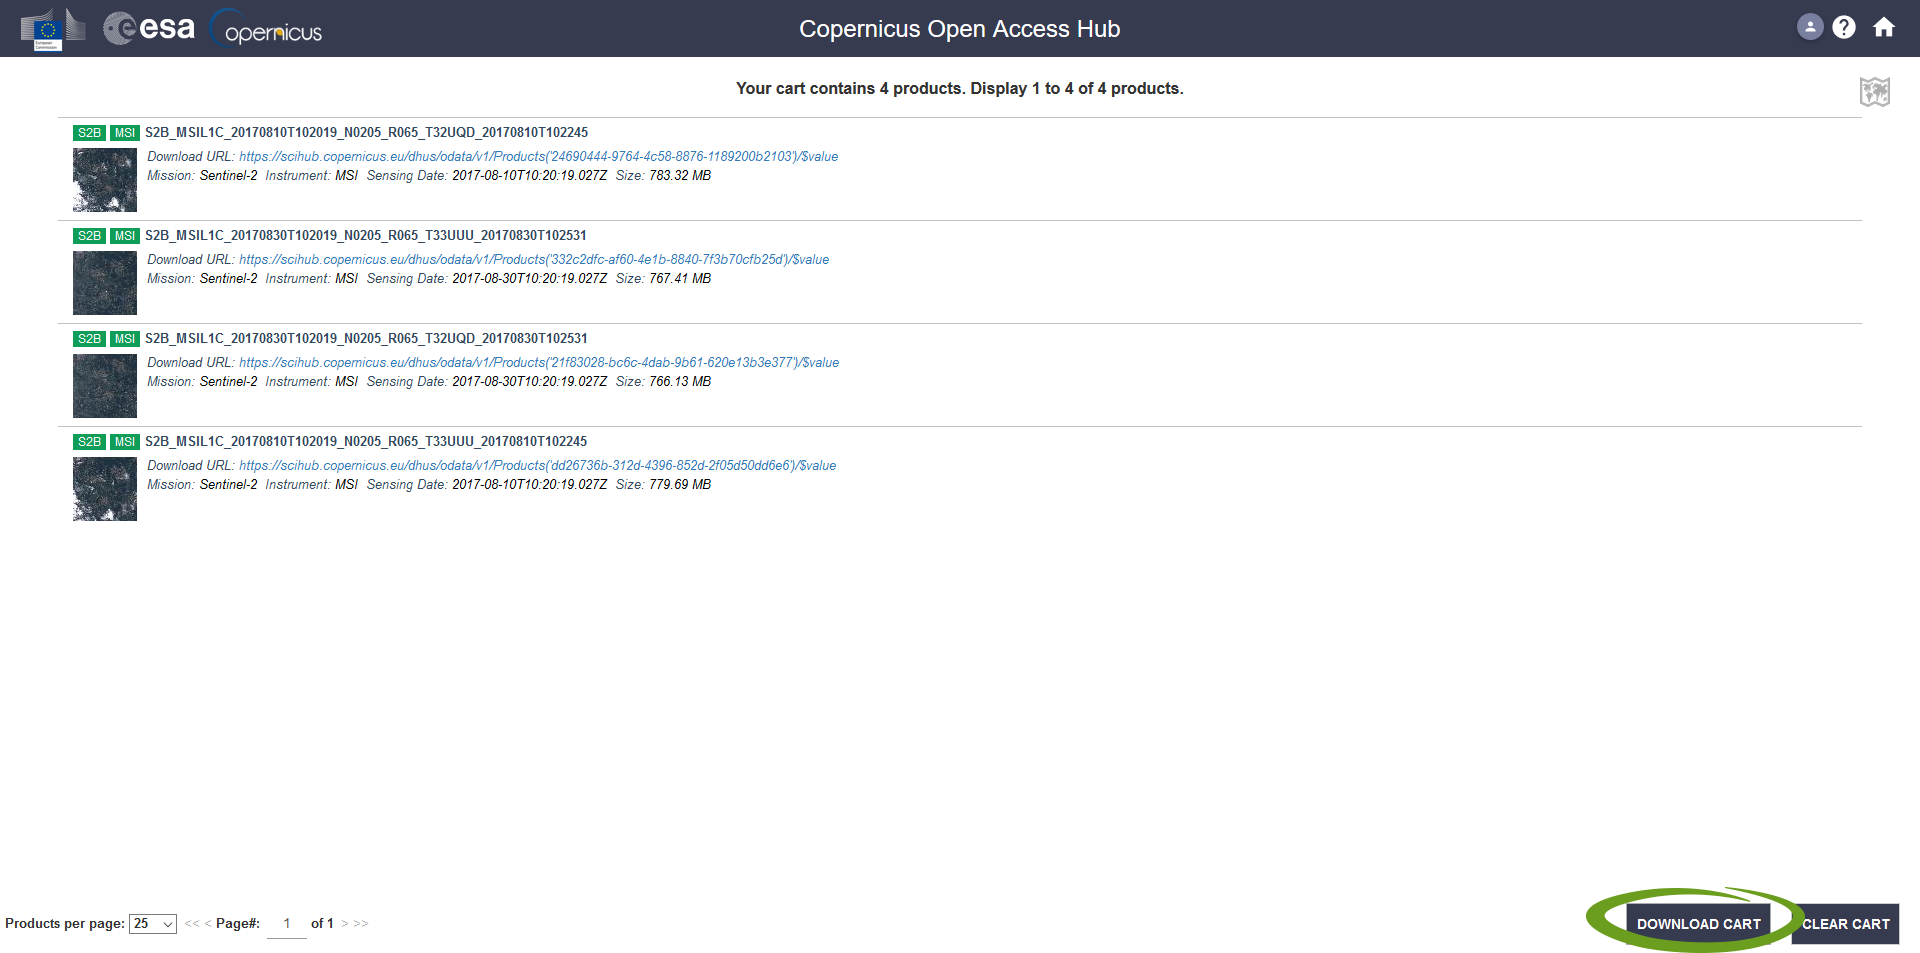1920x953 pixels.
Task: Go to home via house icon
Action: click(x=1884, y=27)
